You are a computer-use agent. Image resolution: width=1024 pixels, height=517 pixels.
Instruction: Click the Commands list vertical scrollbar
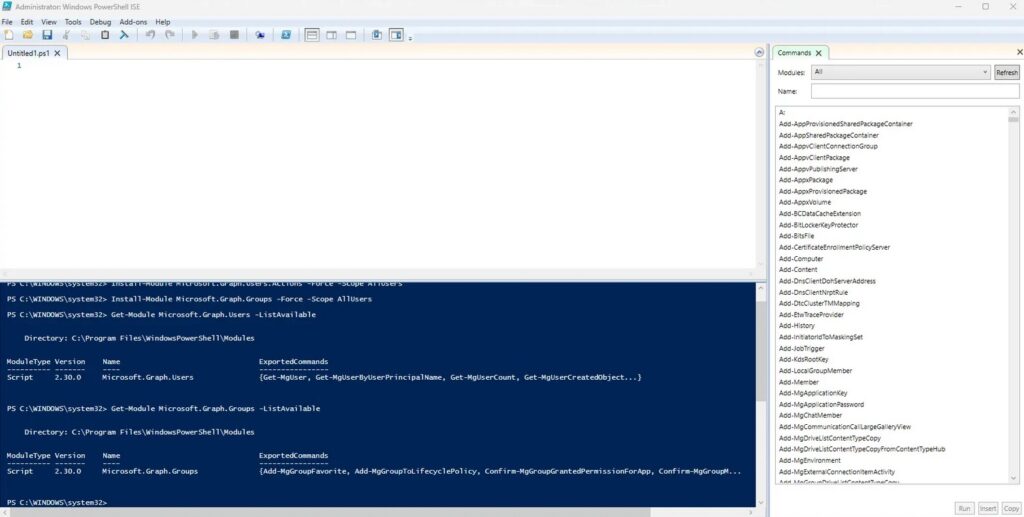click(1016, 300)
